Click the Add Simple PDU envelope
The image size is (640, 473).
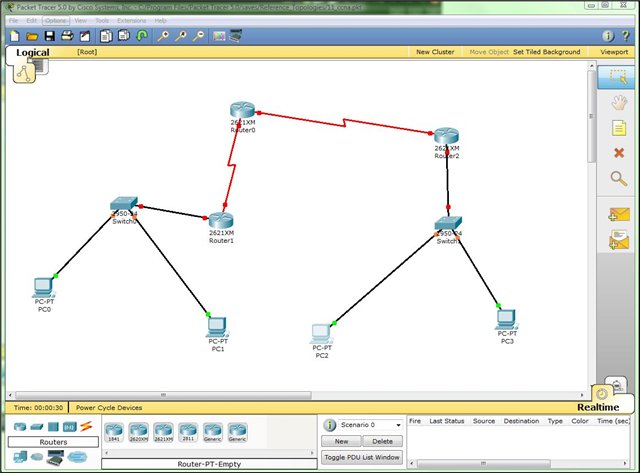coord(617,214)
